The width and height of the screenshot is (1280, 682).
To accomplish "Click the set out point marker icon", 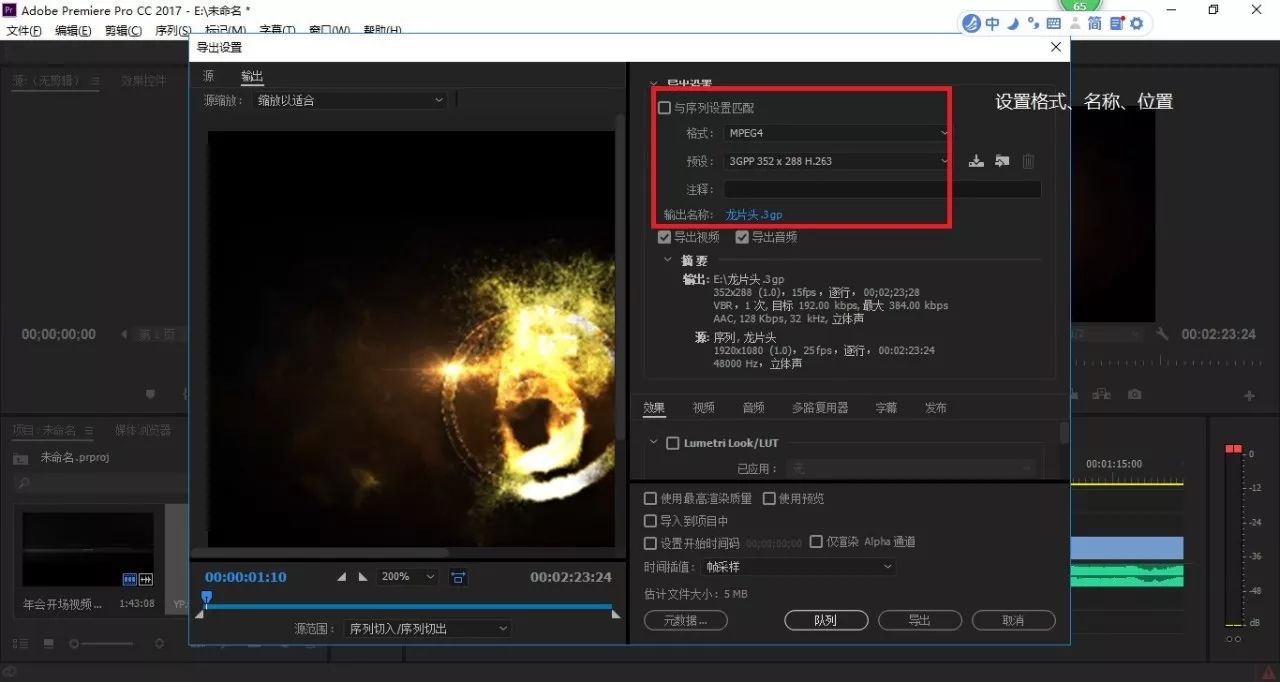I will point(363,577).
